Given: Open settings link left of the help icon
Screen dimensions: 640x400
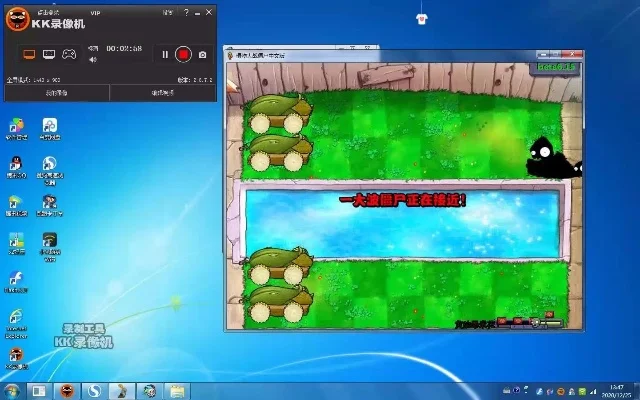Looking at the screenshot, I should 167,13.
